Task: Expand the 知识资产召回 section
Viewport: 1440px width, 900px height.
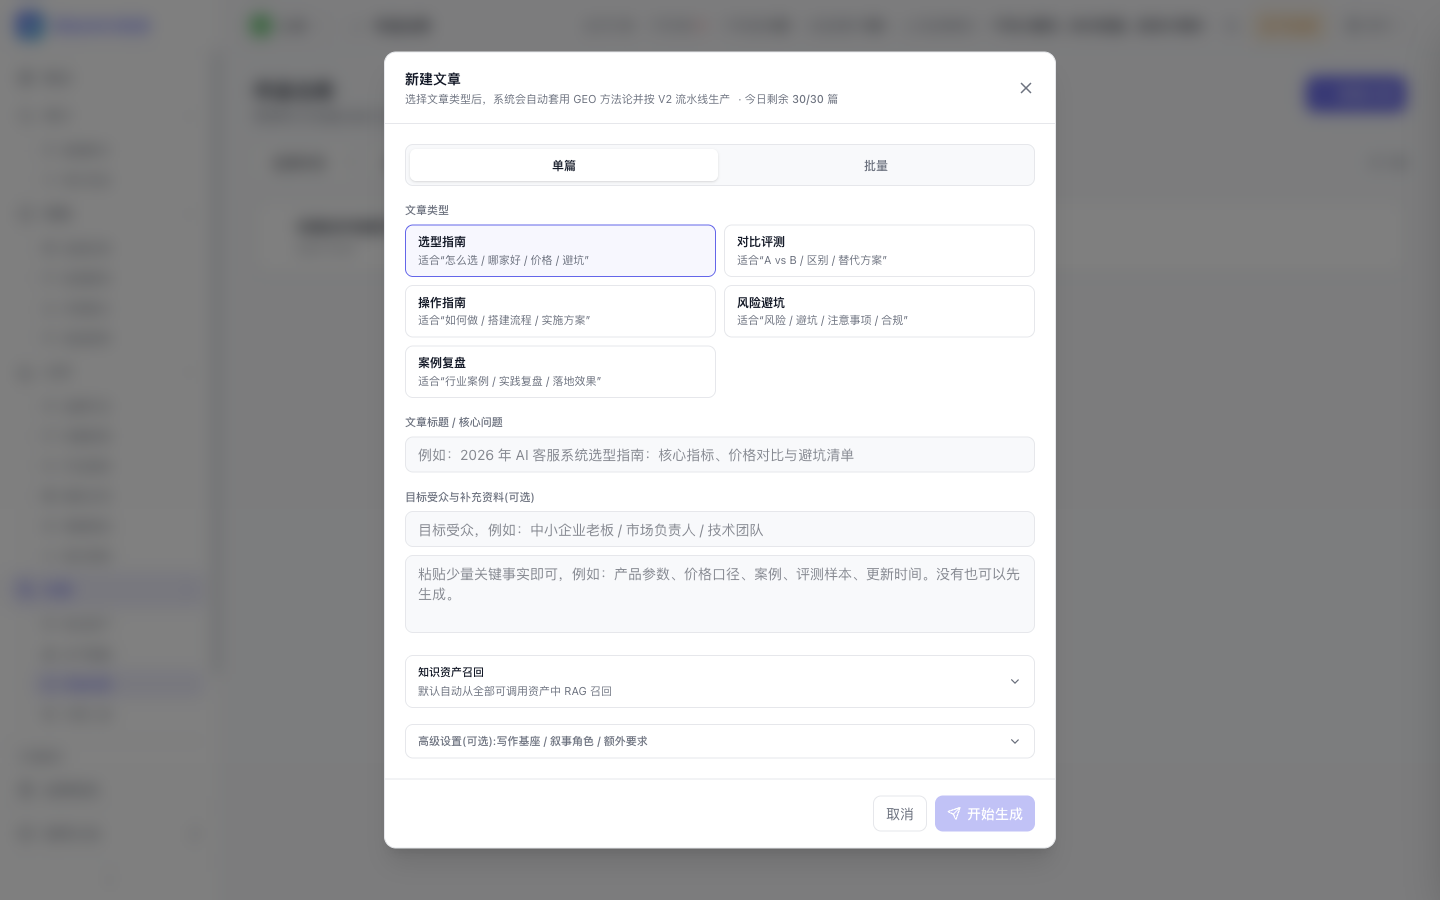Action: pyautogui.click(x=720, y=681)
